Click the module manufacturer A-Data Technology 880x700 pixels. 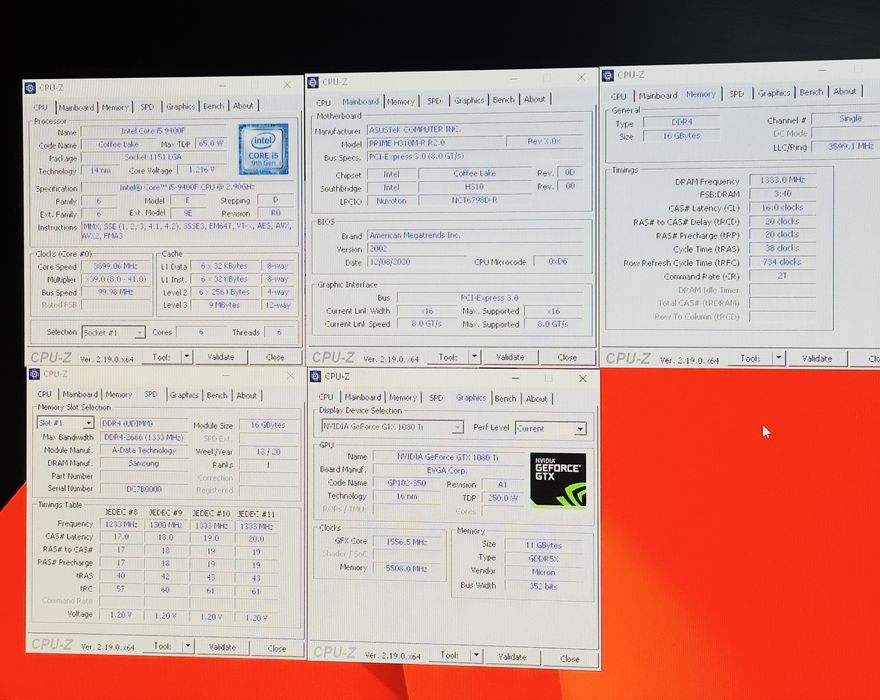144,450
